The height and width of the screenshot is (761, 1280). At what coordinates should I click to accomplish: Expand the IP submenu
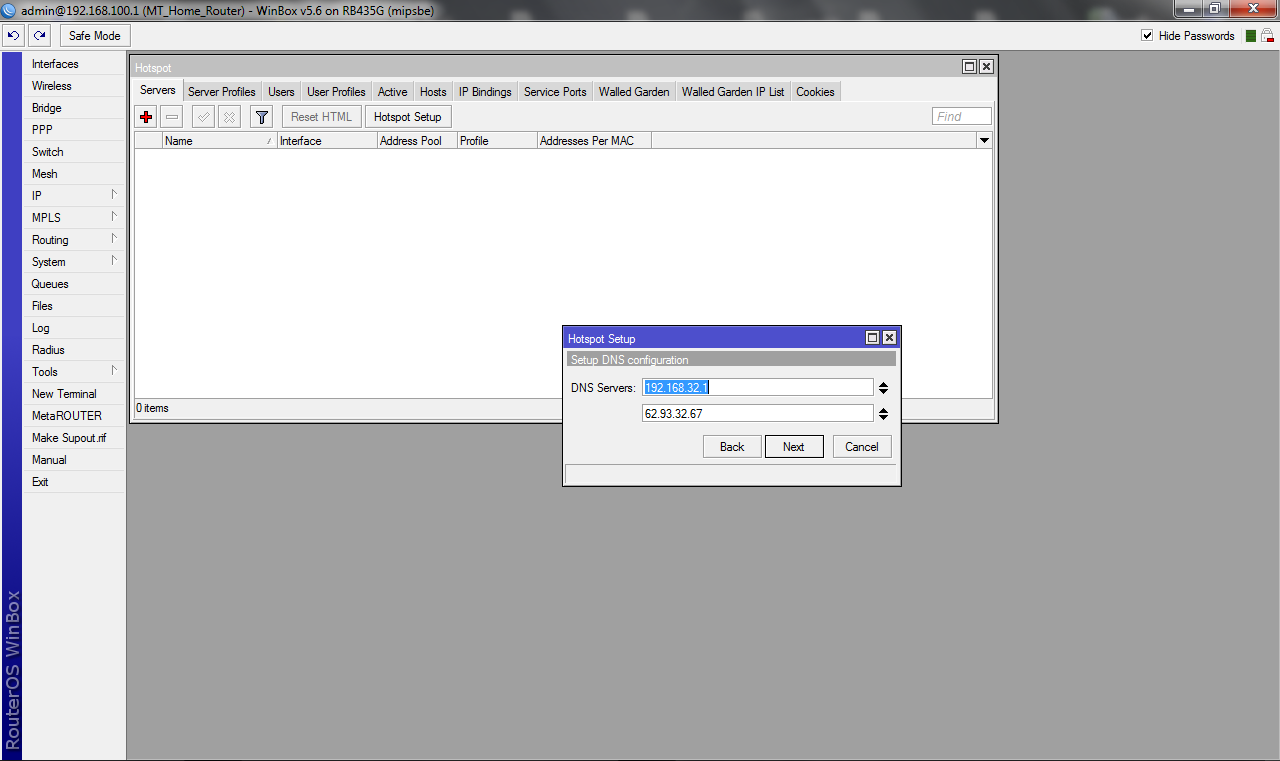click(75, 196)
